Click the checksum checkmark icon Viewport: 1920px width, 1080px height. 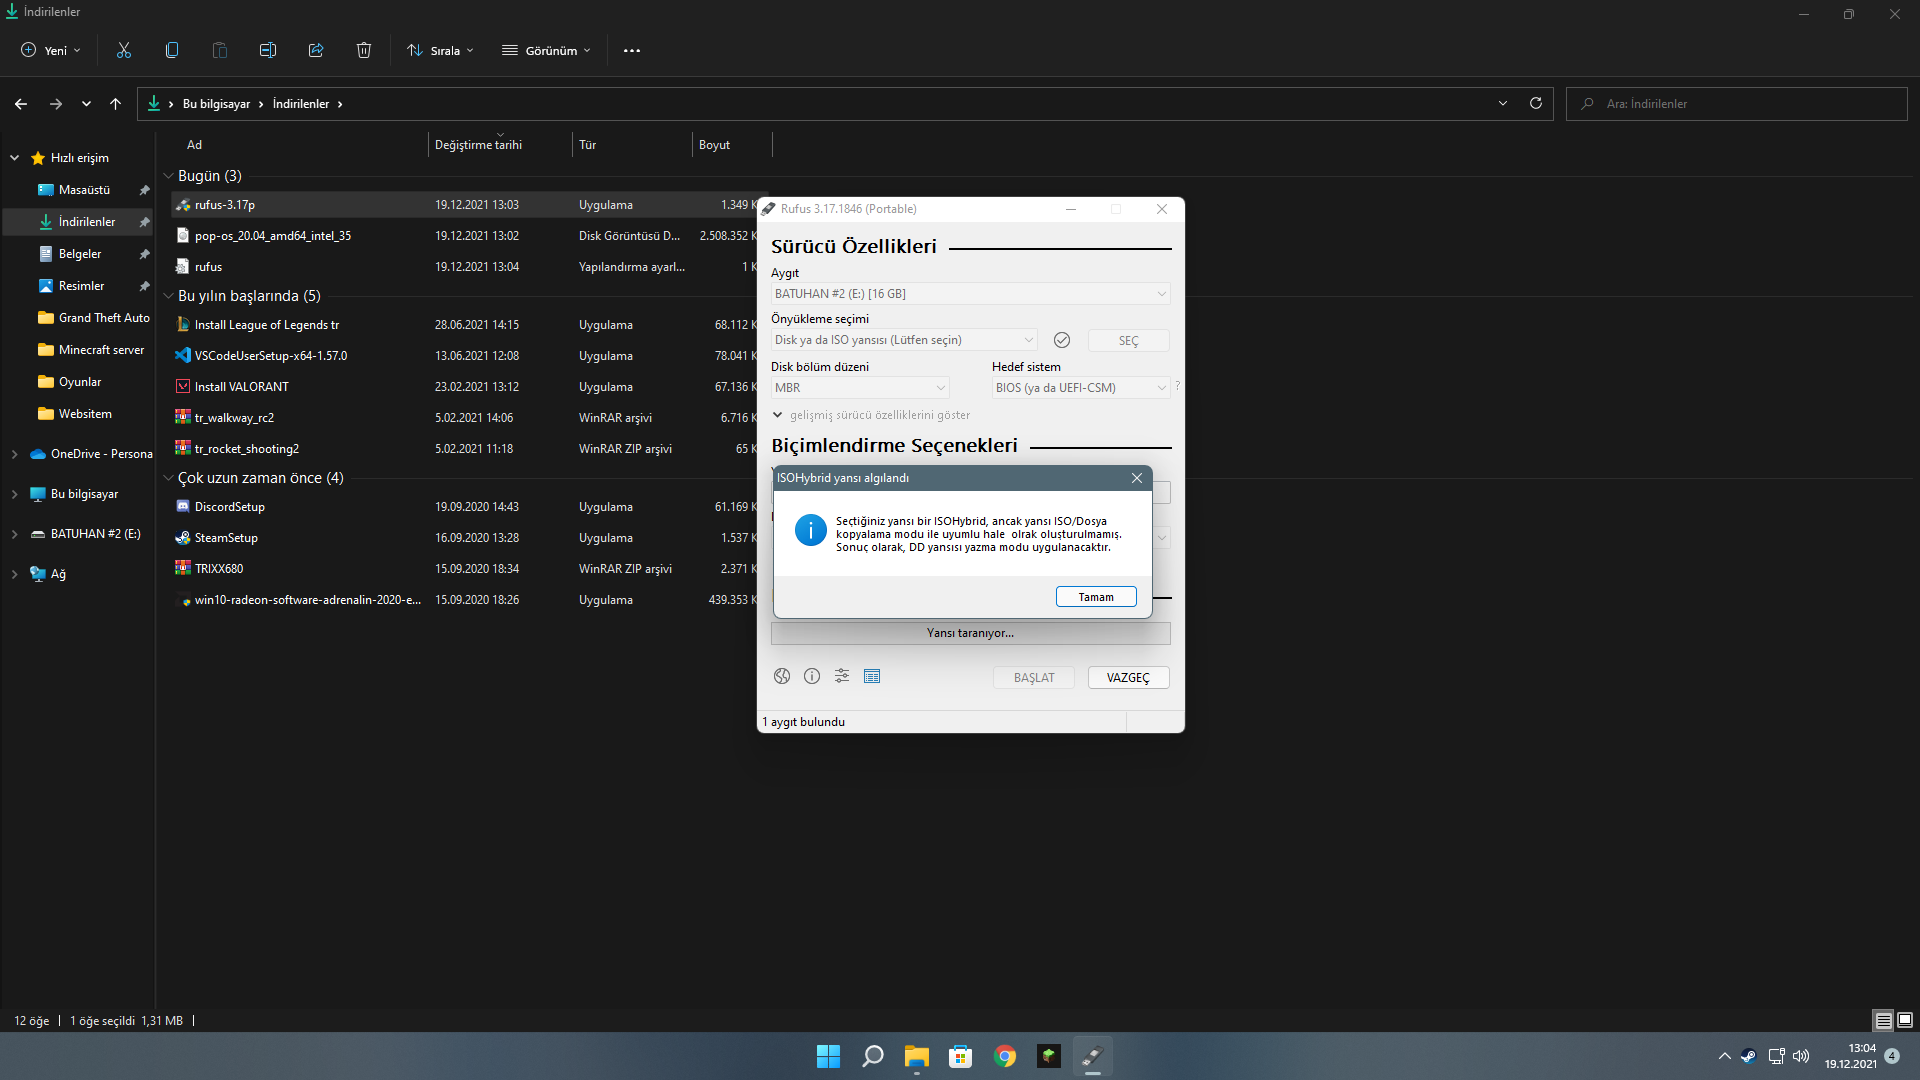[1062, 340]
